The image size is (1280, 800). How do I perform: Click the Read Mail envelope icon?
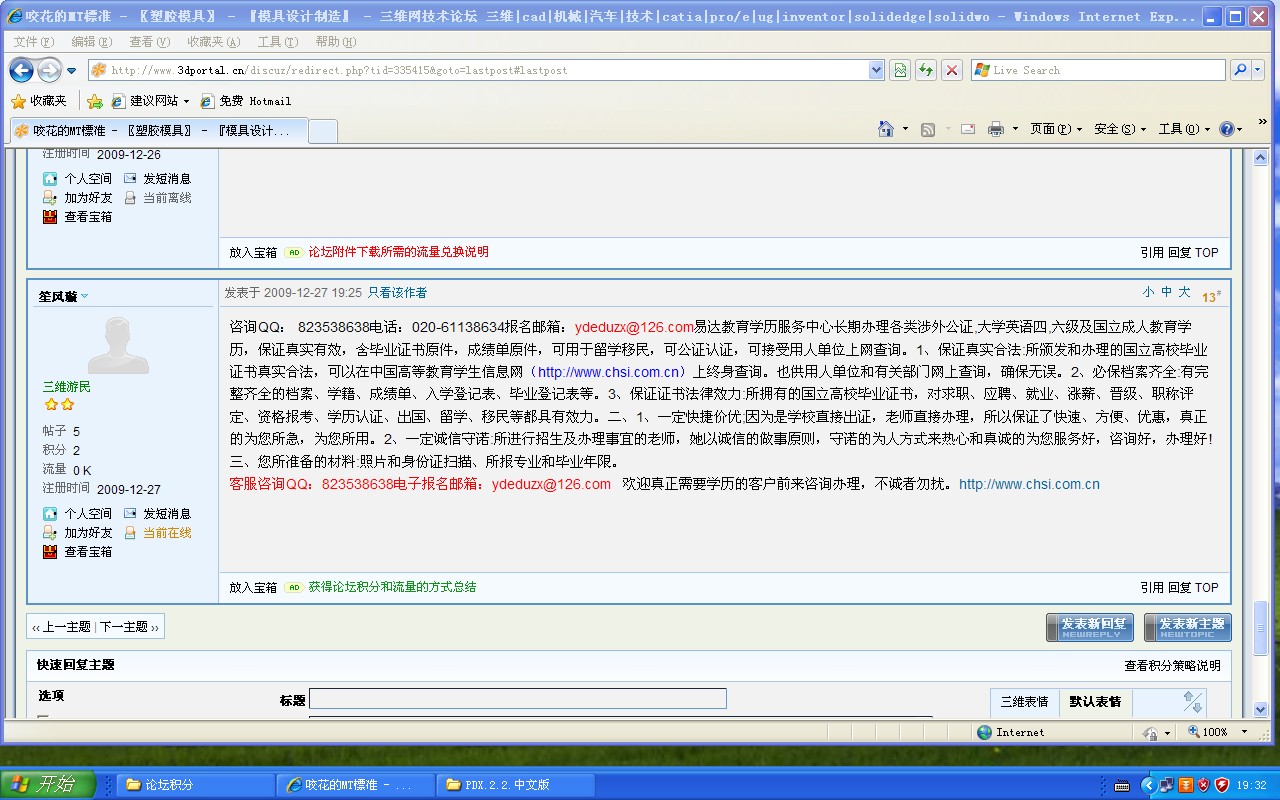click(x=968, y=129)
